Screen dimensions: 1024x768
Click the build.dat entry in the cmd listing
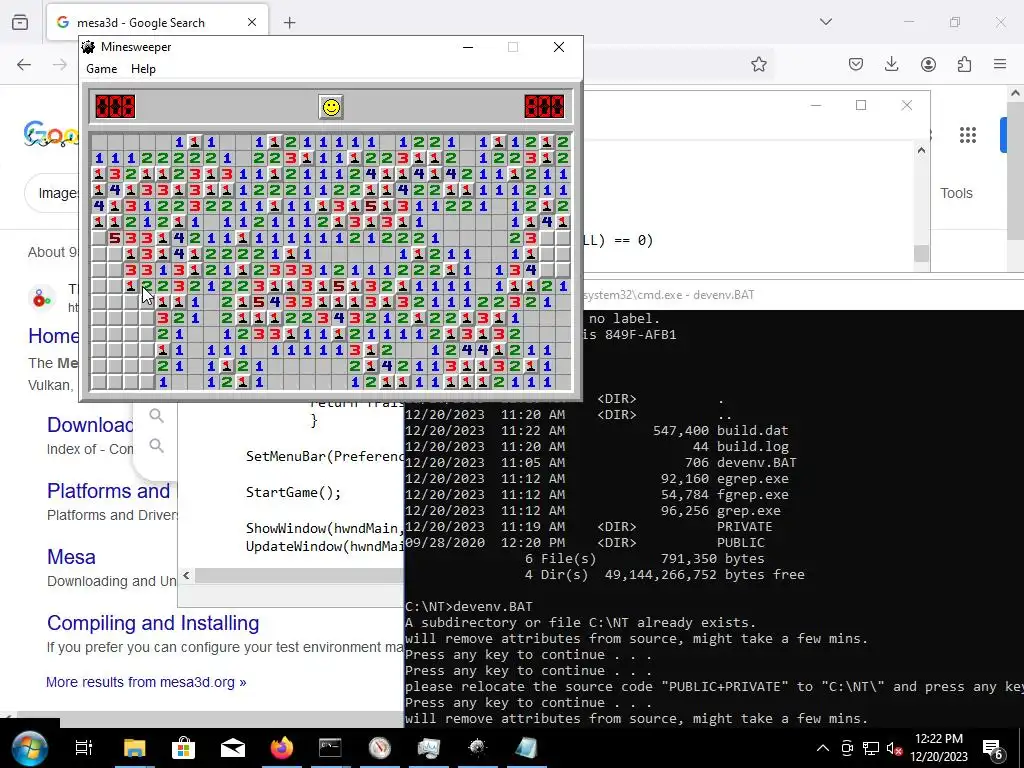point(752,430)
